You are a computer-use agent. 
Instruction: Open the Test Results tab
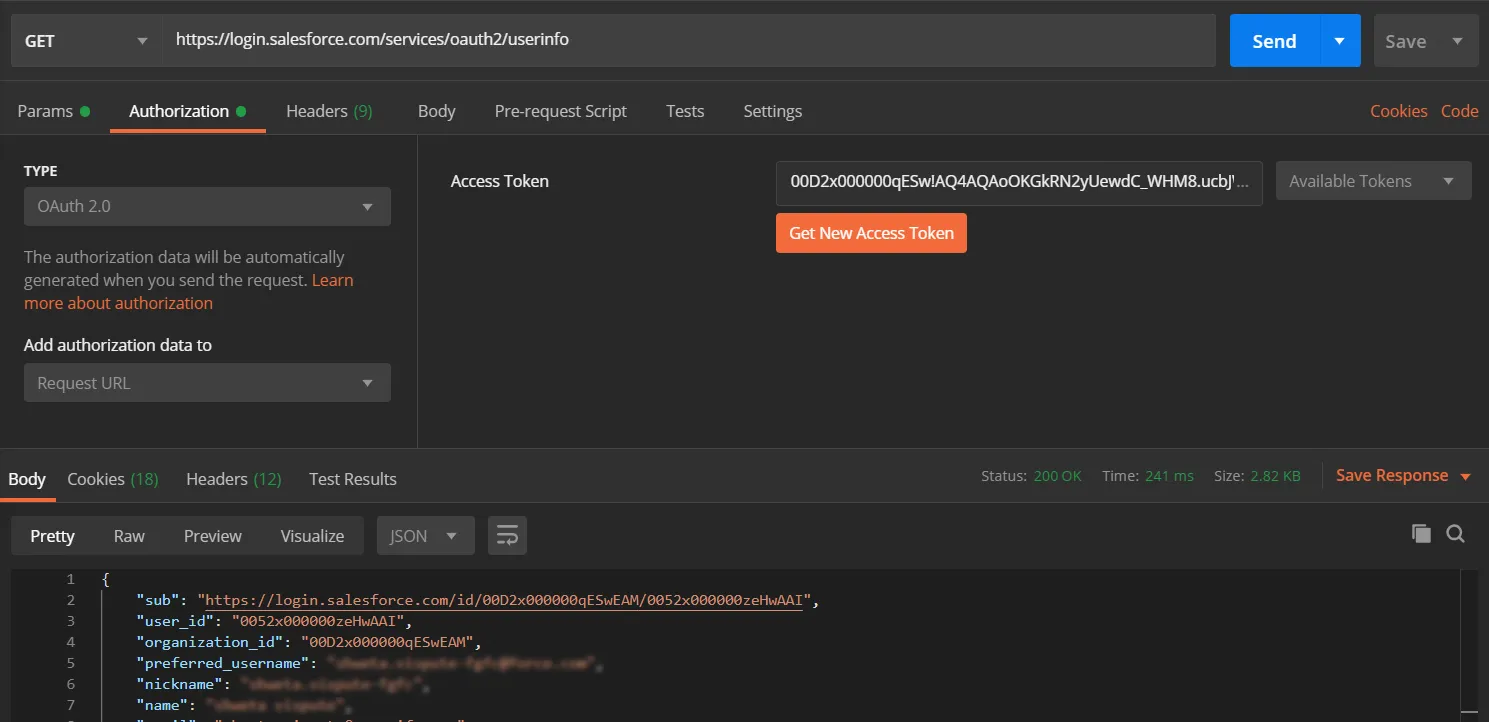pos(352,479)
